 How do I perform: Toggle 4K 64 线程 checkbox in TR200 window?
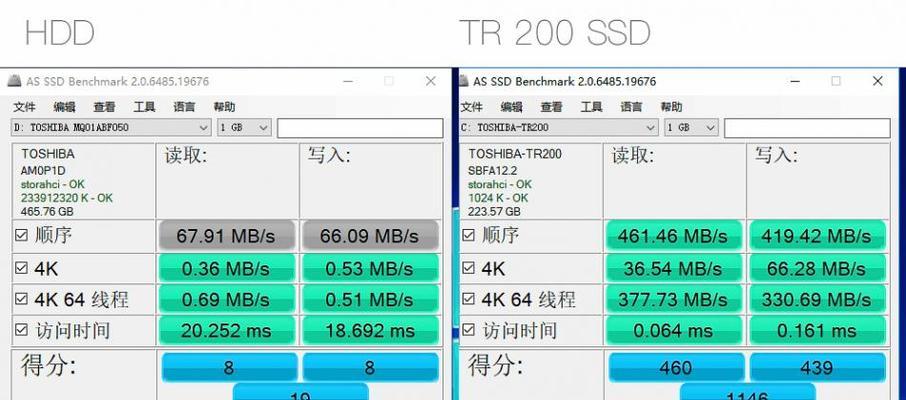469,299
